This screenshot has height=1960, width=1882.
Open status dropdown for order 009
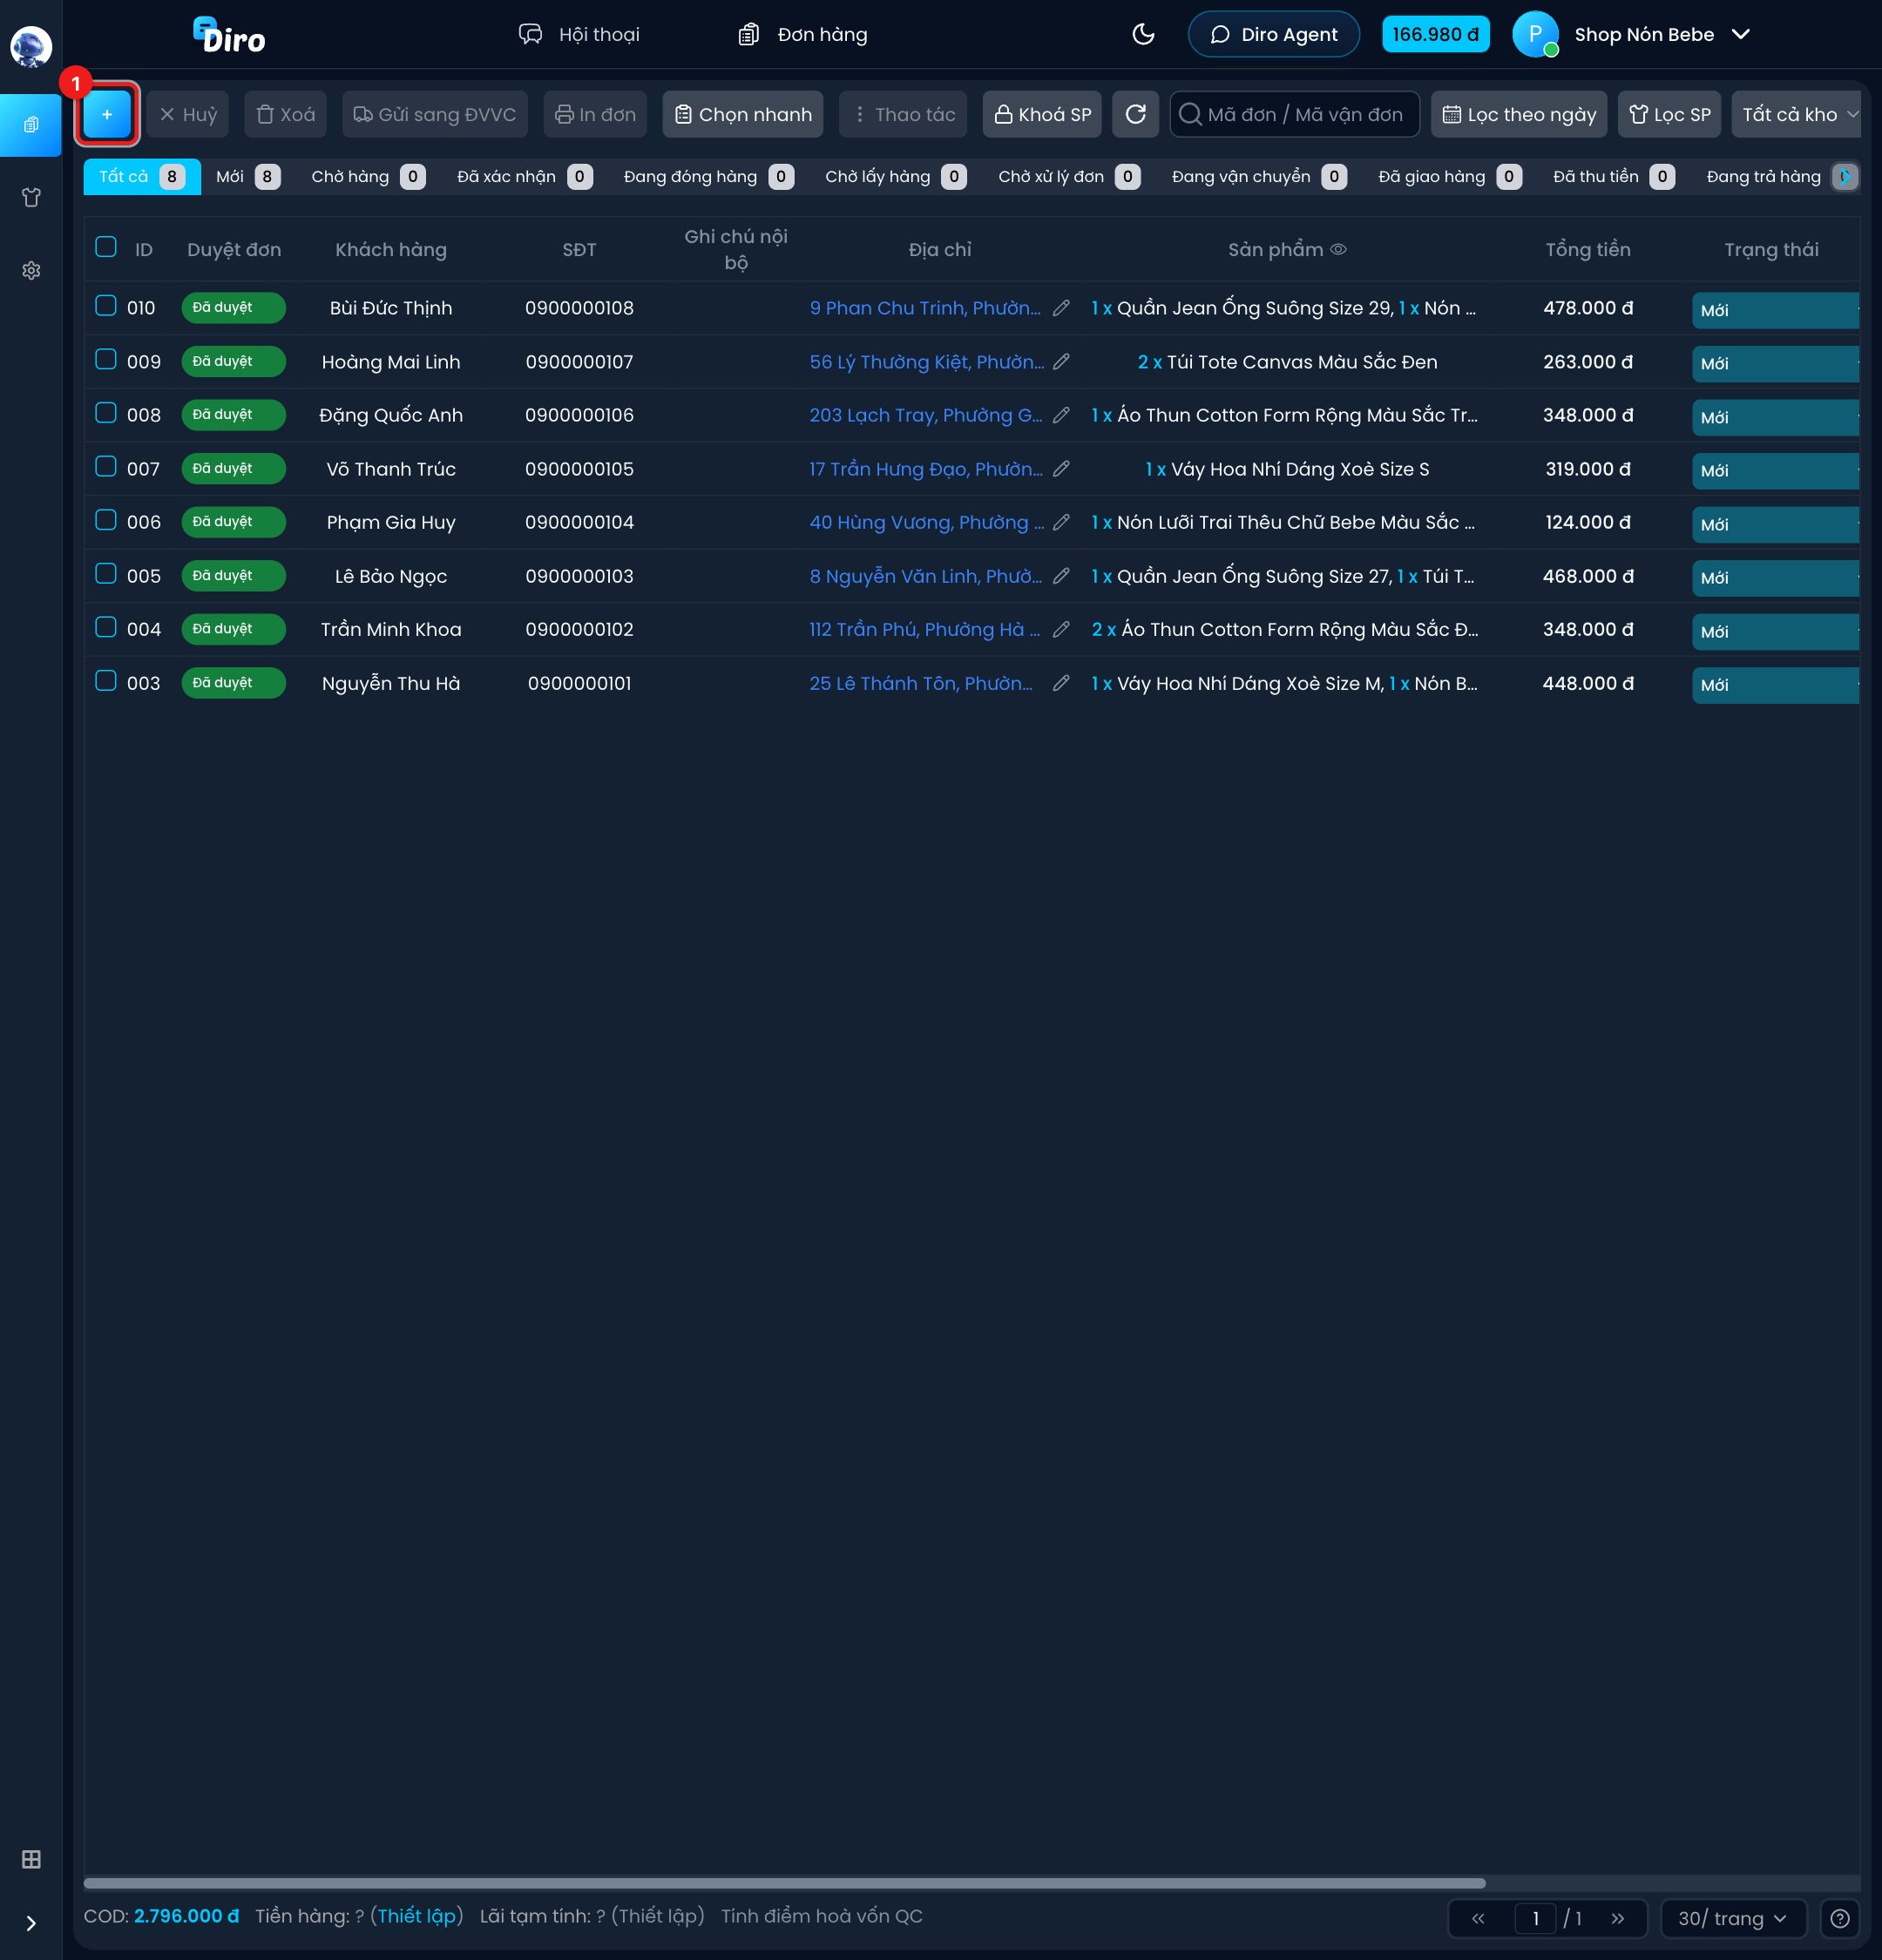(1775, 364)
